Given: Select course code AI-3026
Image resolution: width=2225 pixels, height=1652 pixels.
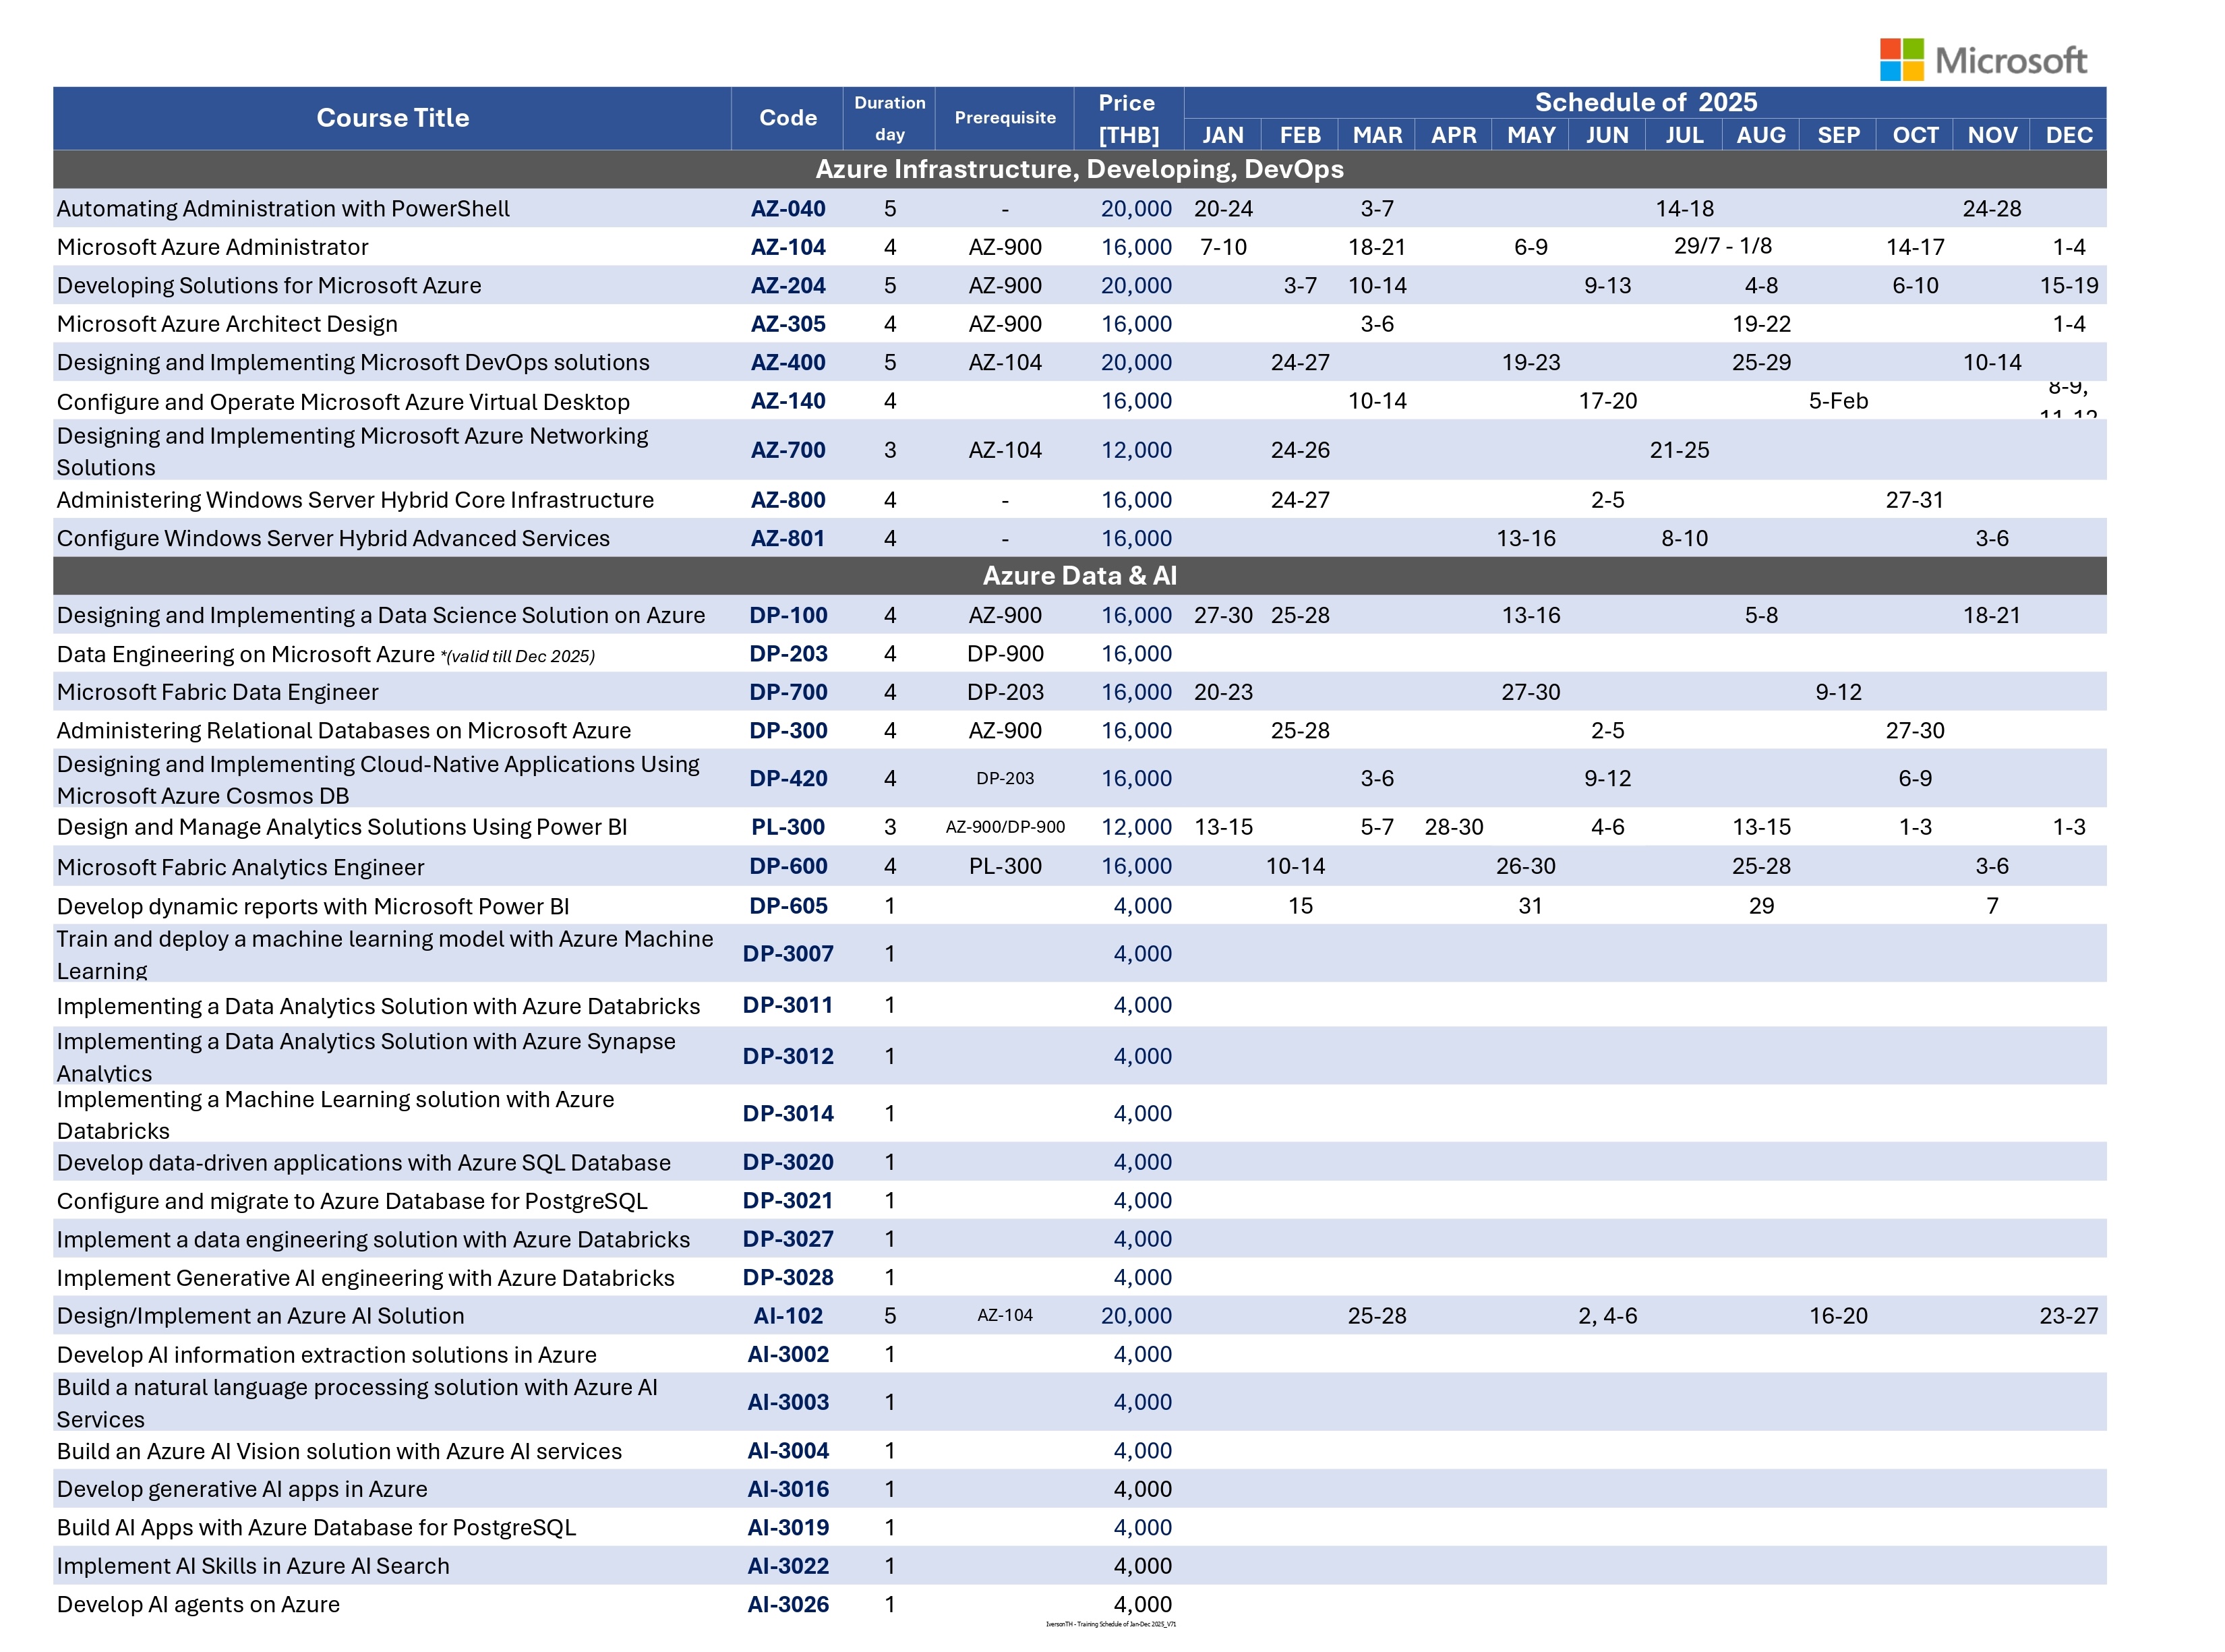Looking at the screenshot, I should click(x=788, y=1605).
